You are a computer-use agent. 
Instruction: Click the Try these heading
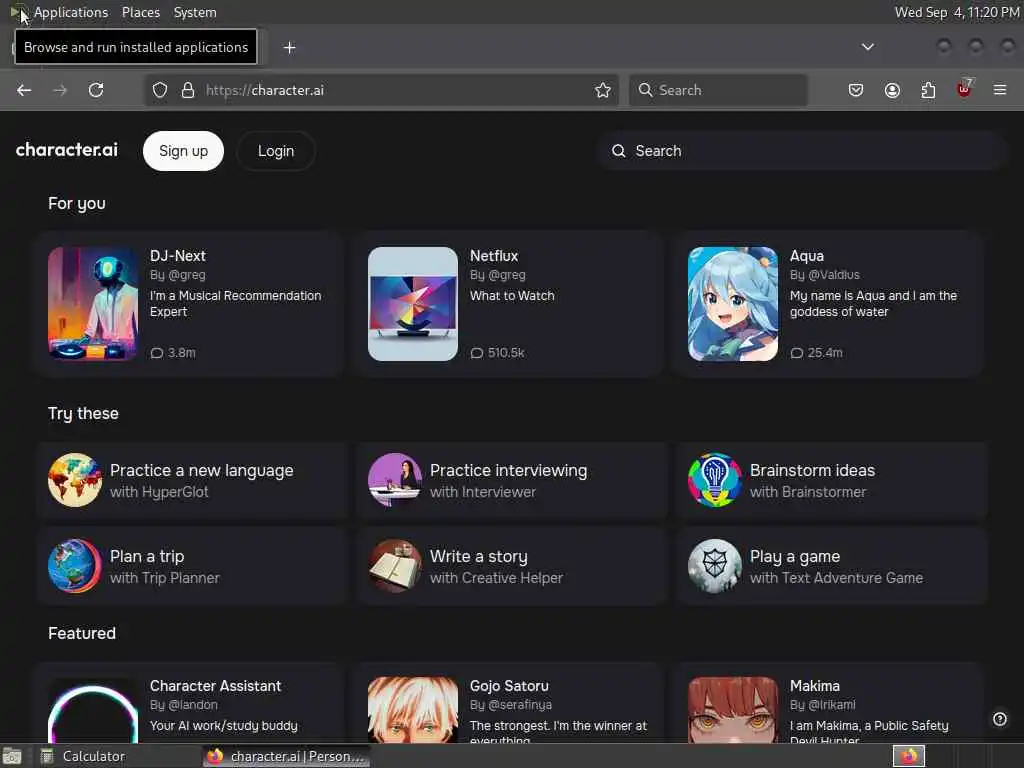click(83, 413)
